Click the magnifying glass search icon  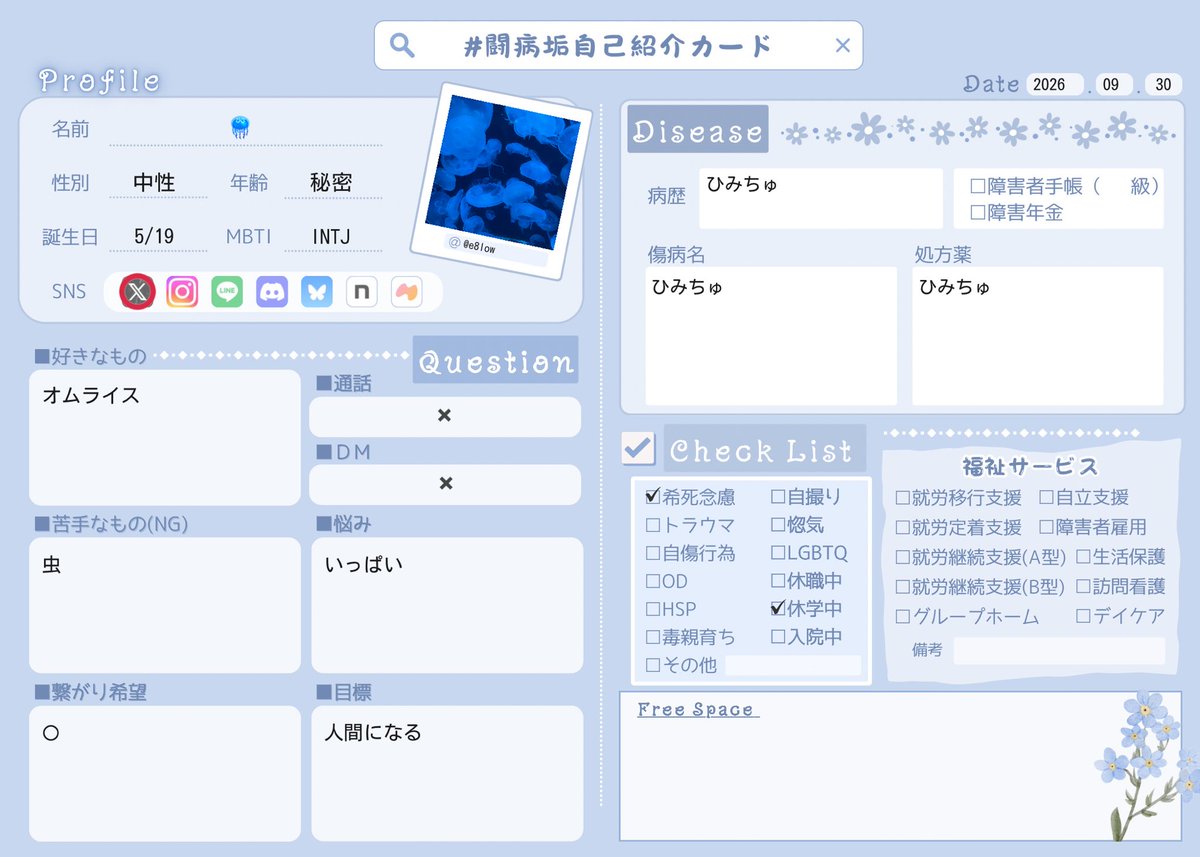(x=402, y=45)
